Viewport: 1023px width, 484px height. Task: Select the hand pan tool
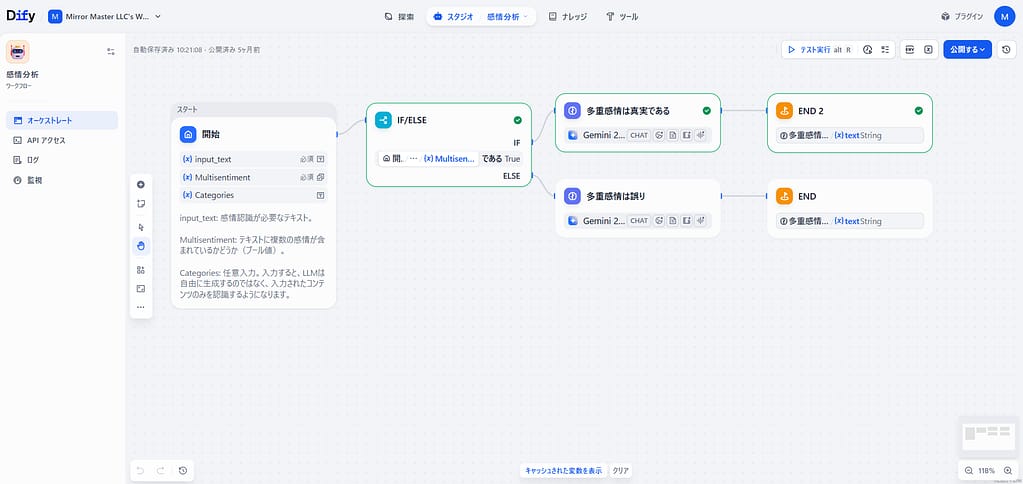[141, 246]
